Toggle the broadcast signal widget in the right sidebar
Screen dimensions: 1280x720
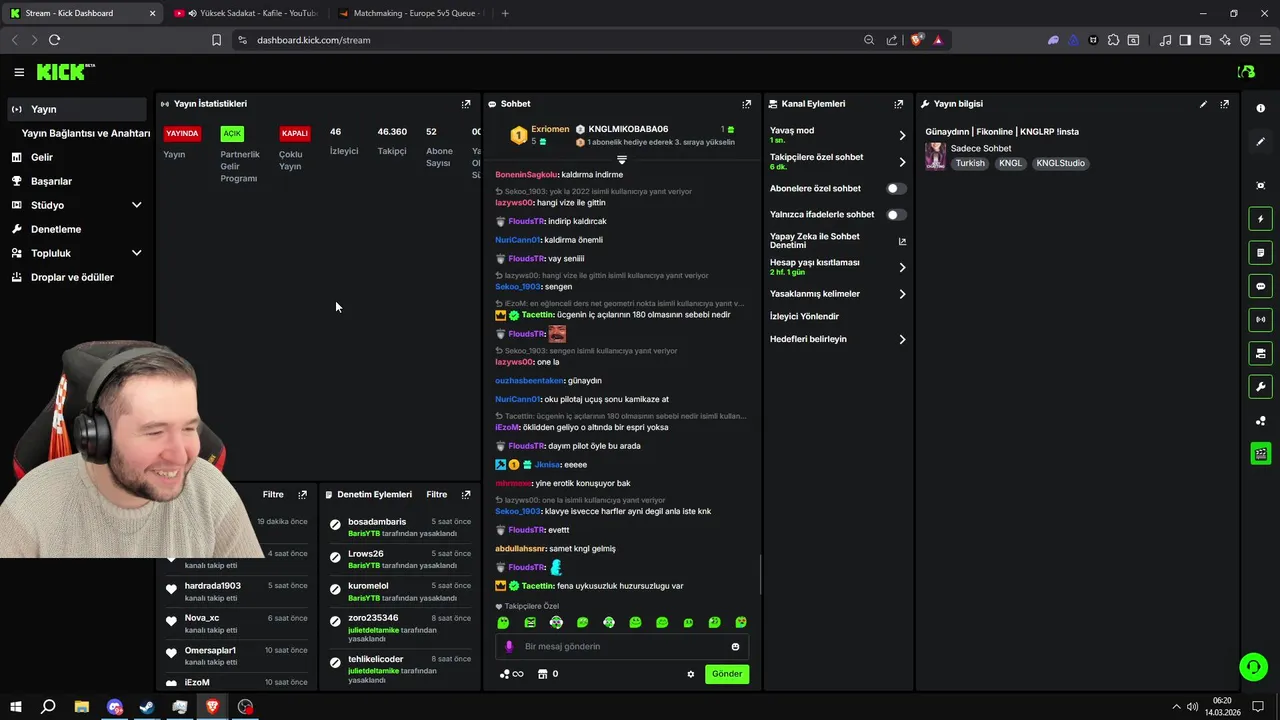1261,320
